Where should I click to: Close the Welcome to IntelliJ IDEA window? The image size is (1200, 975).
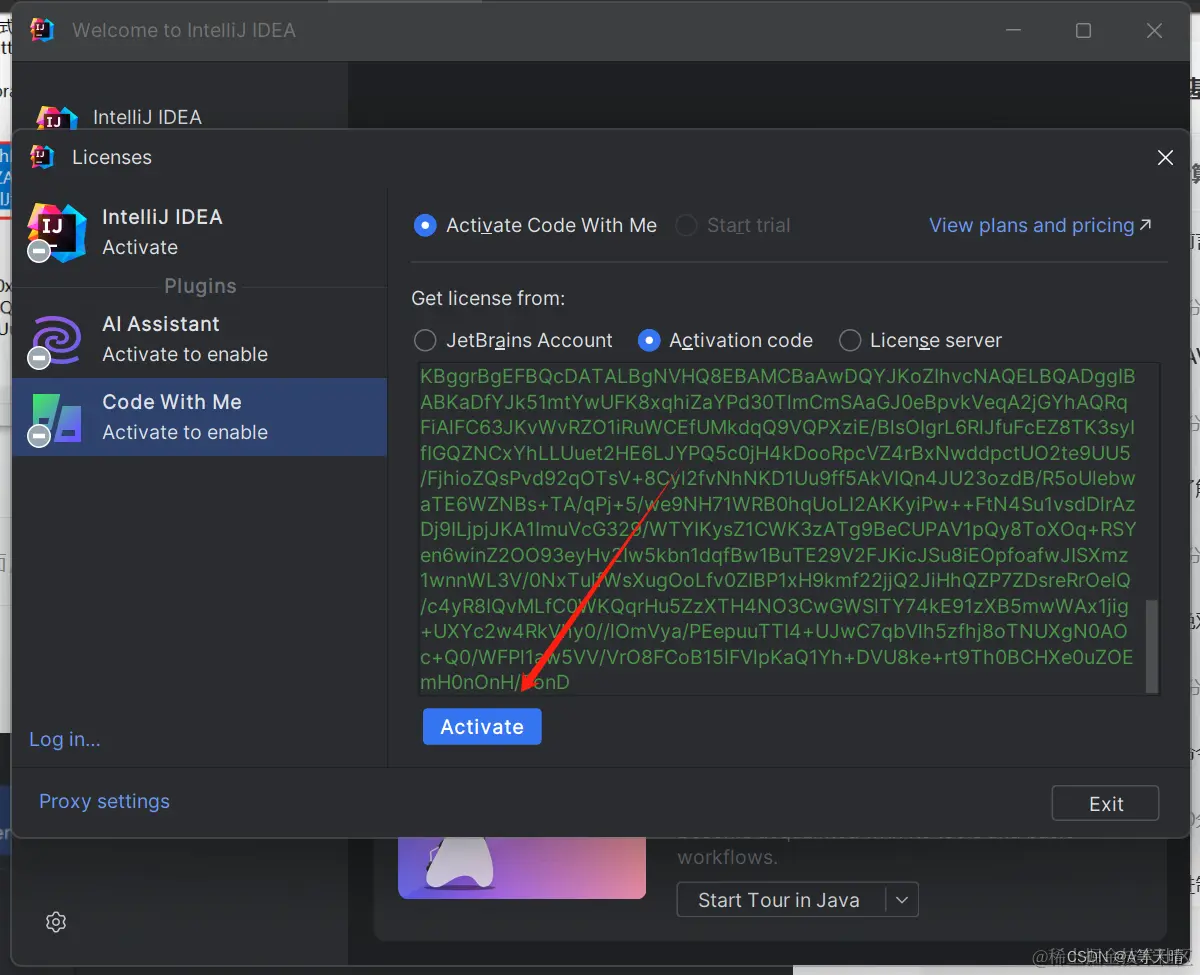click(x=1154, y=31)
